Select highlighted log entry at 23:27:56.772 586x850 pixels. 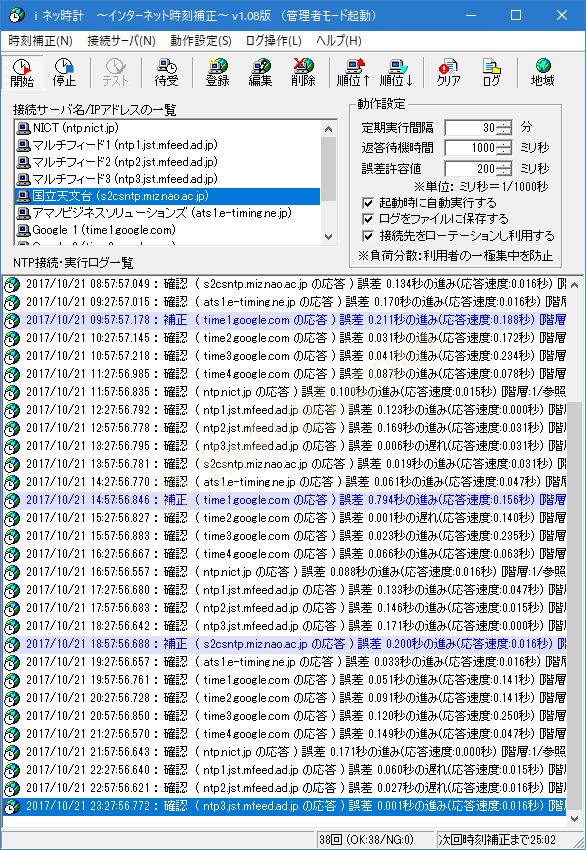click(285, 806)
